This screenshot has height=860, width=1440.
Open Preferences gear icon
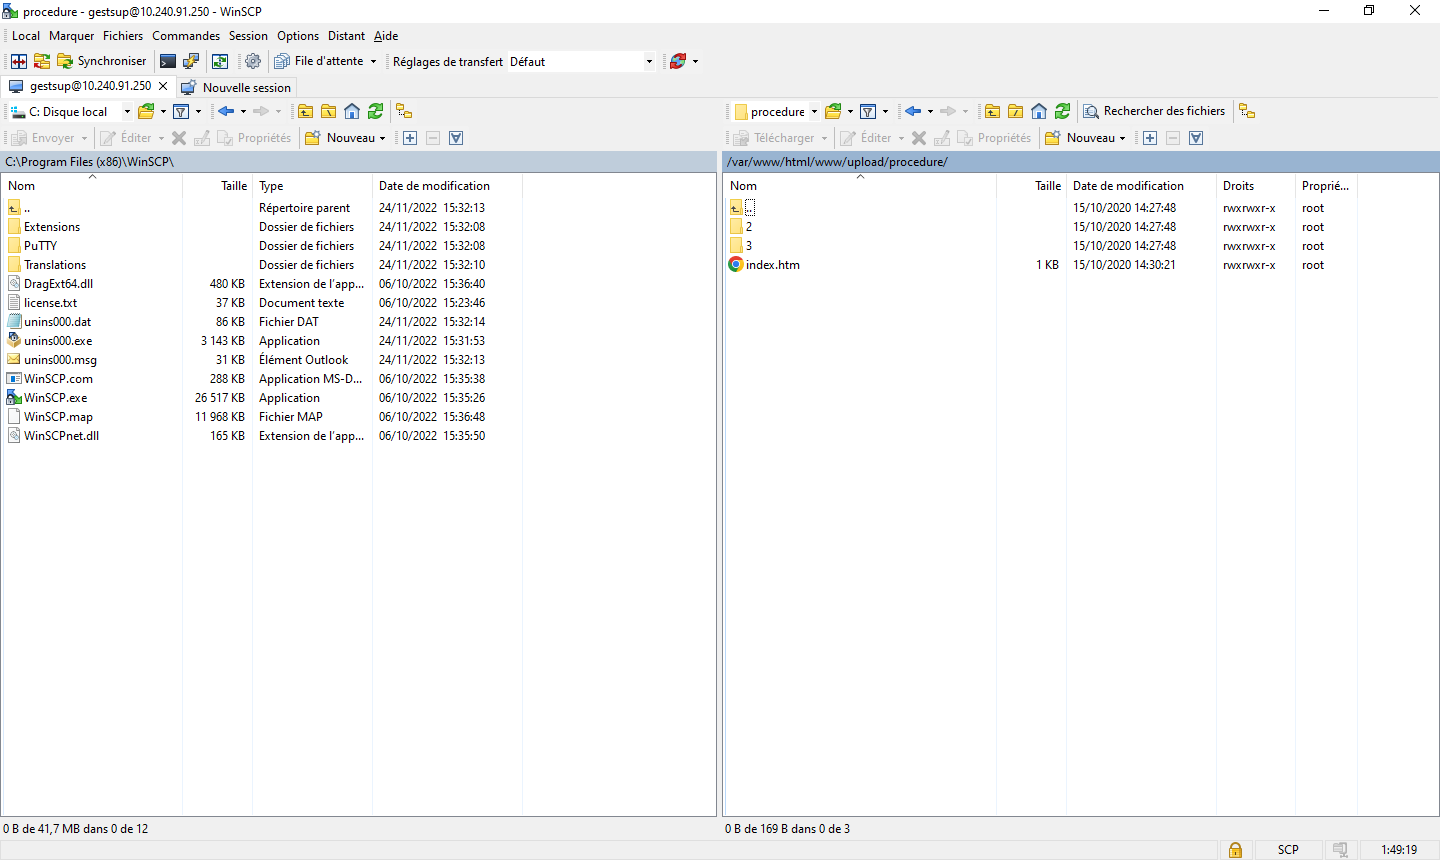253,61
